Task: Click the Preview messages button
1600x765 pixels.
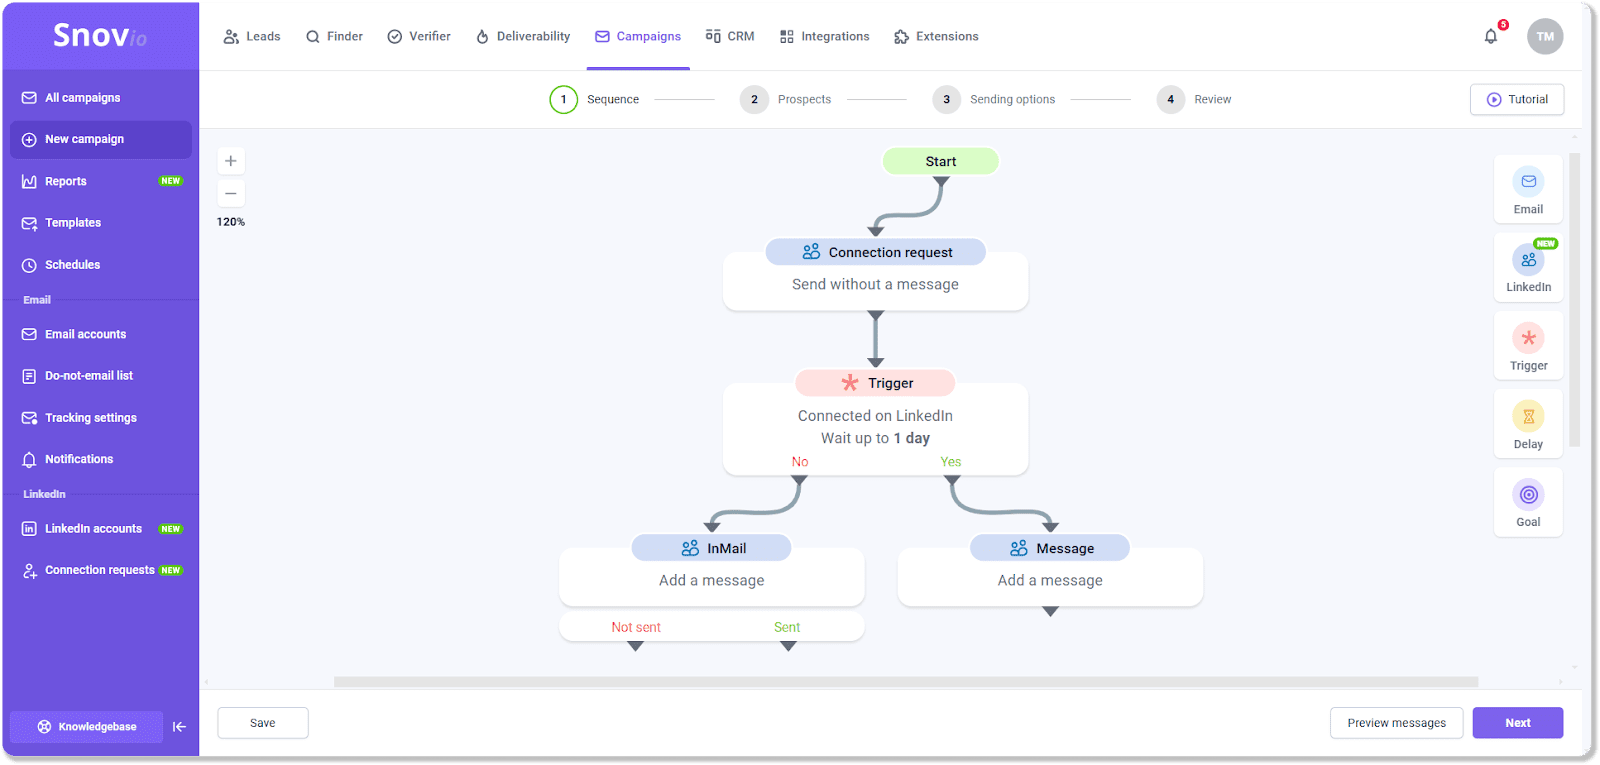Action: pos(1396,723)
